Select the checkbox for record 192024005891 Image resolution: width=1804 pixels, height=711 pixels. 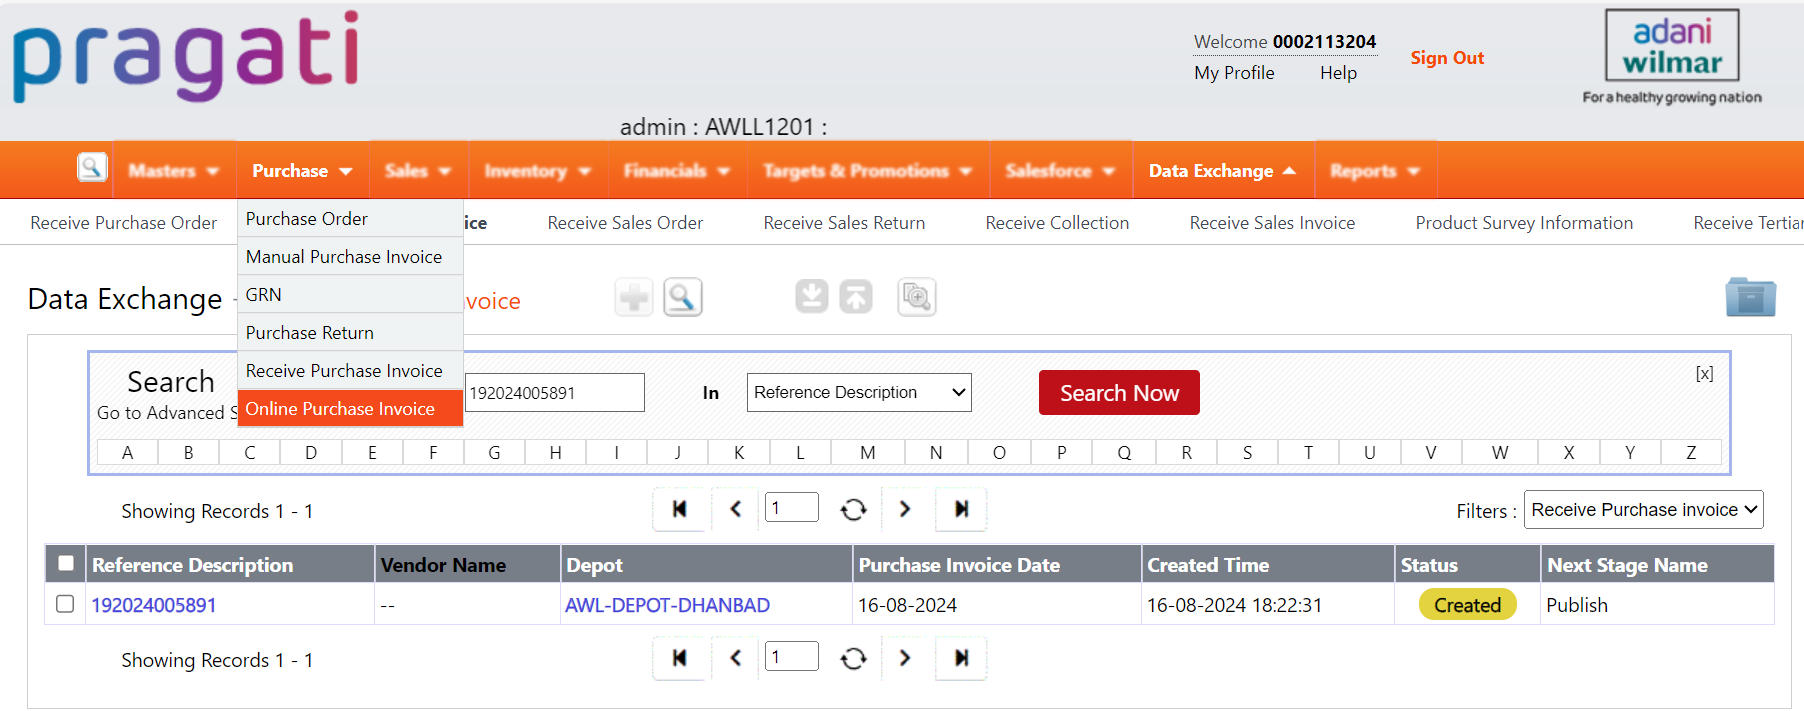coord(65,604)
